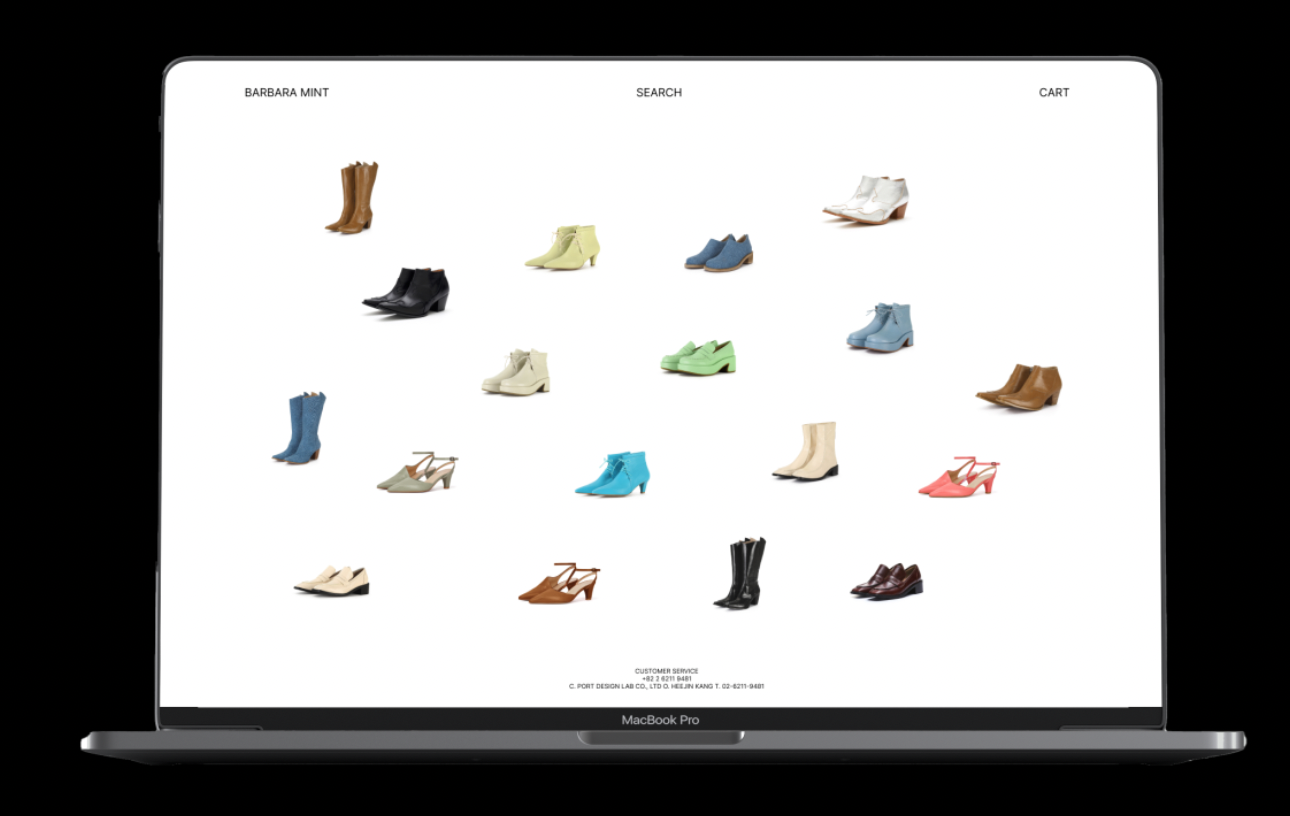View the coral pink ankle-strap heels
This screenshot has width=1290, height=816.
(x=959, y=477)
